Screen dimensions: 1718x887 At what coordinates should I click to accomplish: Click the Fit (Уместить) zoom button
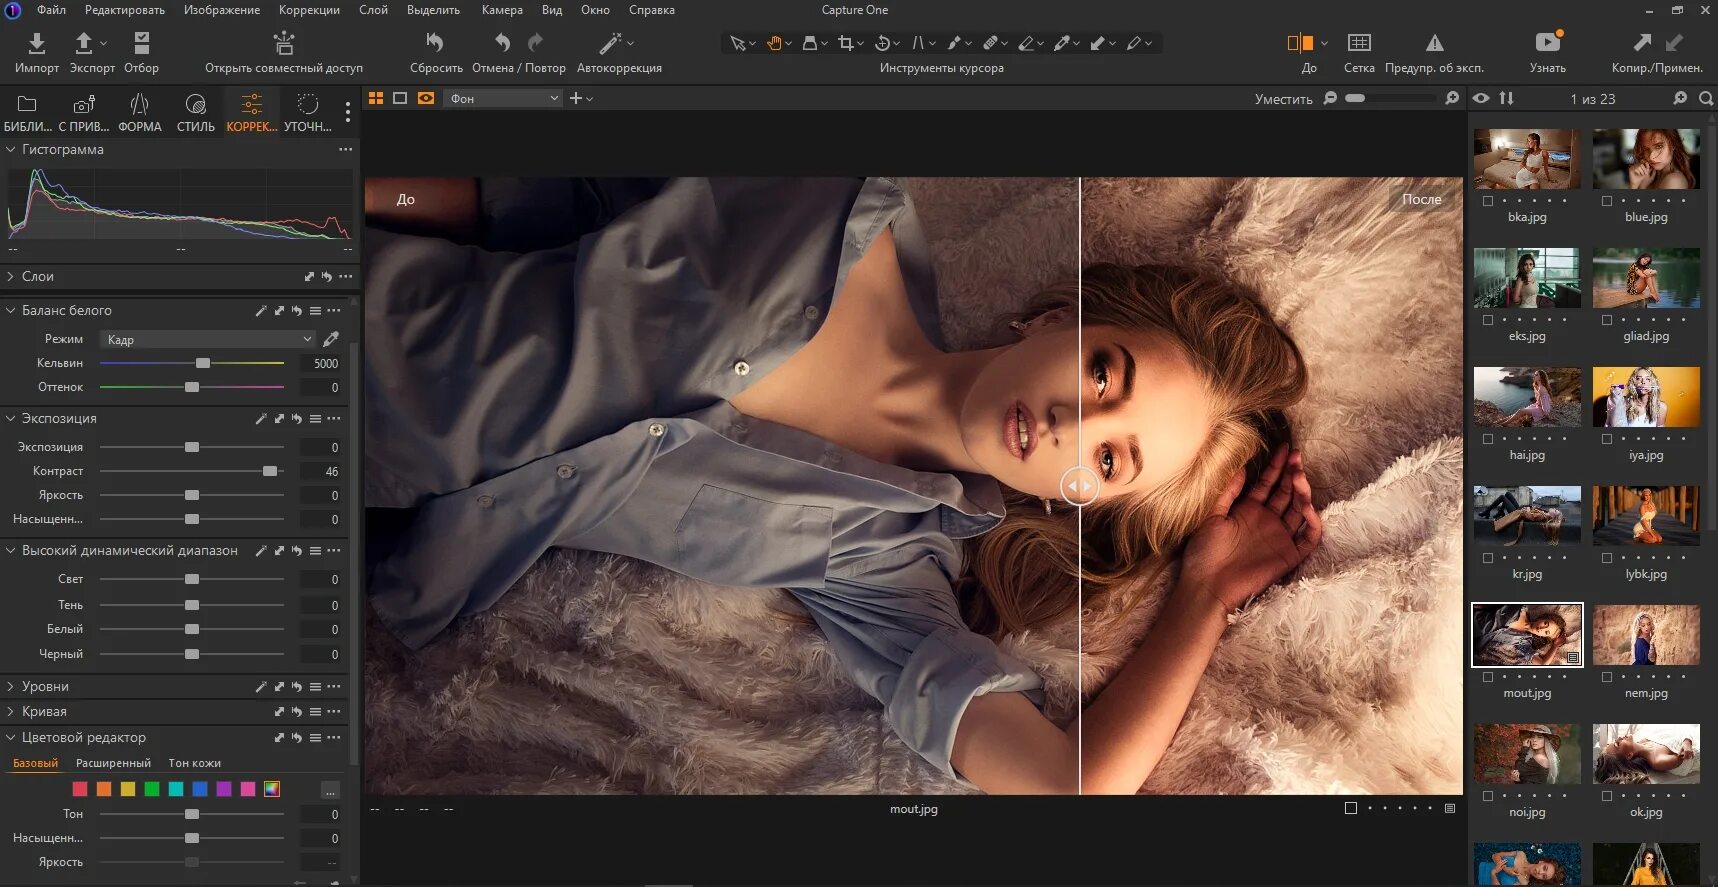click(x=1283, y=99)
